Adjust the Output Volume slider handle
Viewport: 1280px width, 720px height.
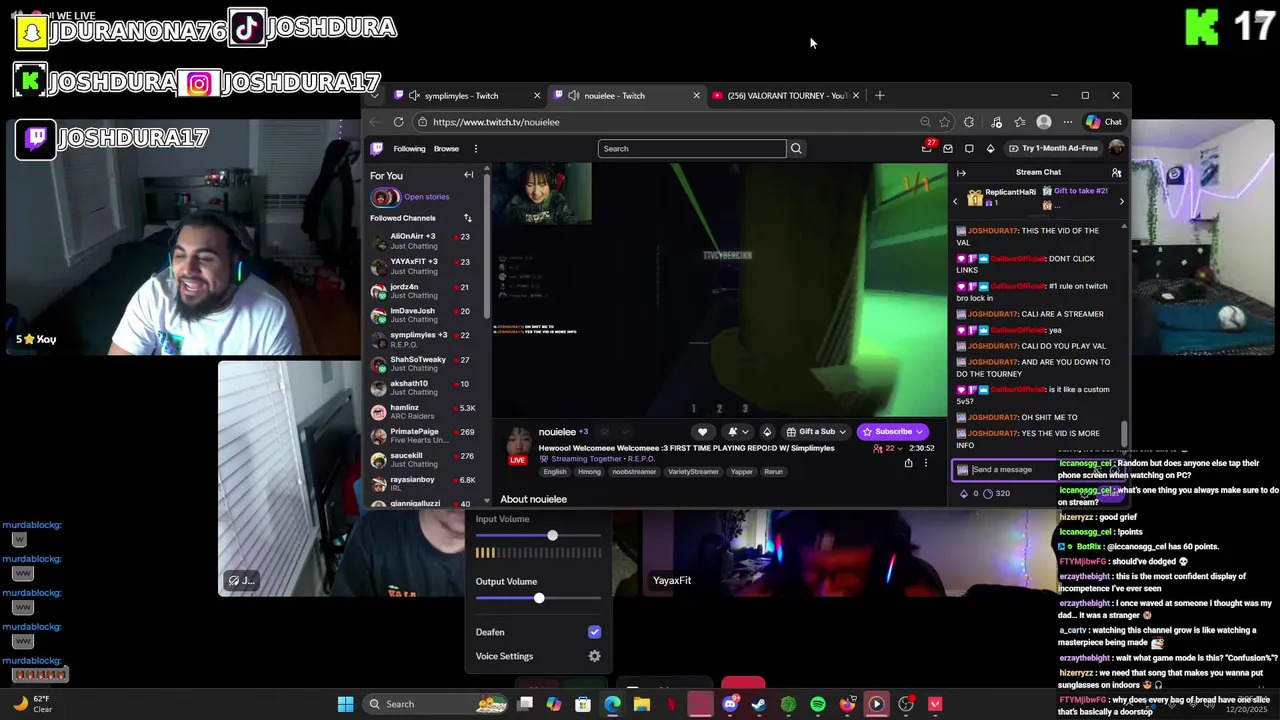[539, 598]
